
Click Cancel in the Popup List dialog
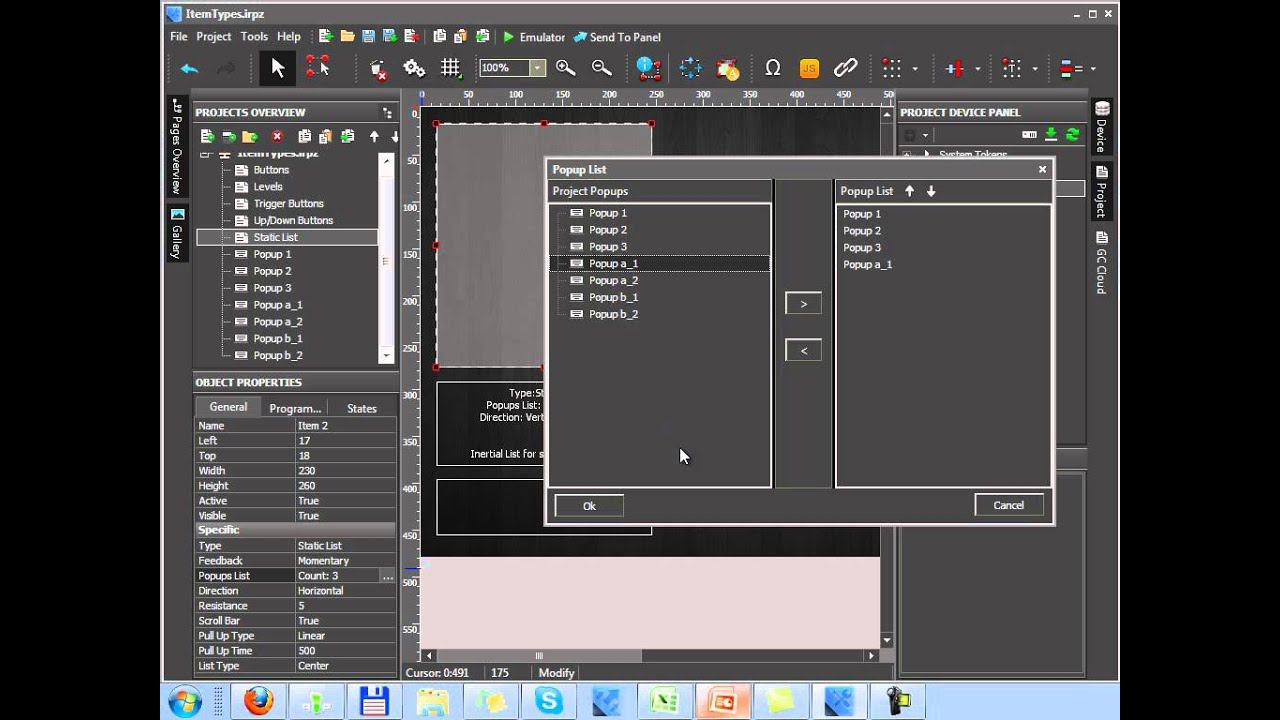[1008, 505]
